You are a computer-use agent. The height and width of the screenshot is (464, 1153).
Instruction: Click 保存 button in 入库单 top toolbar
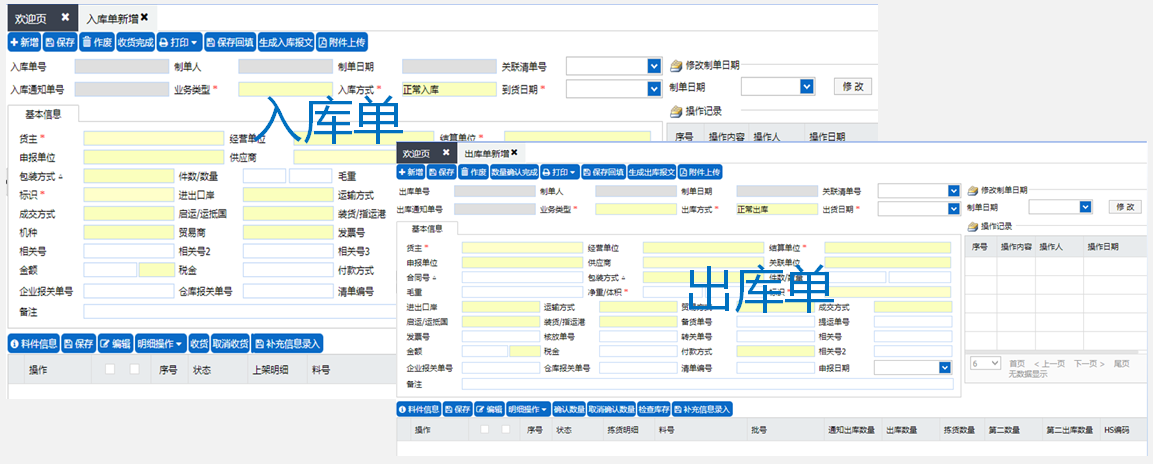(x=60, y=43)
